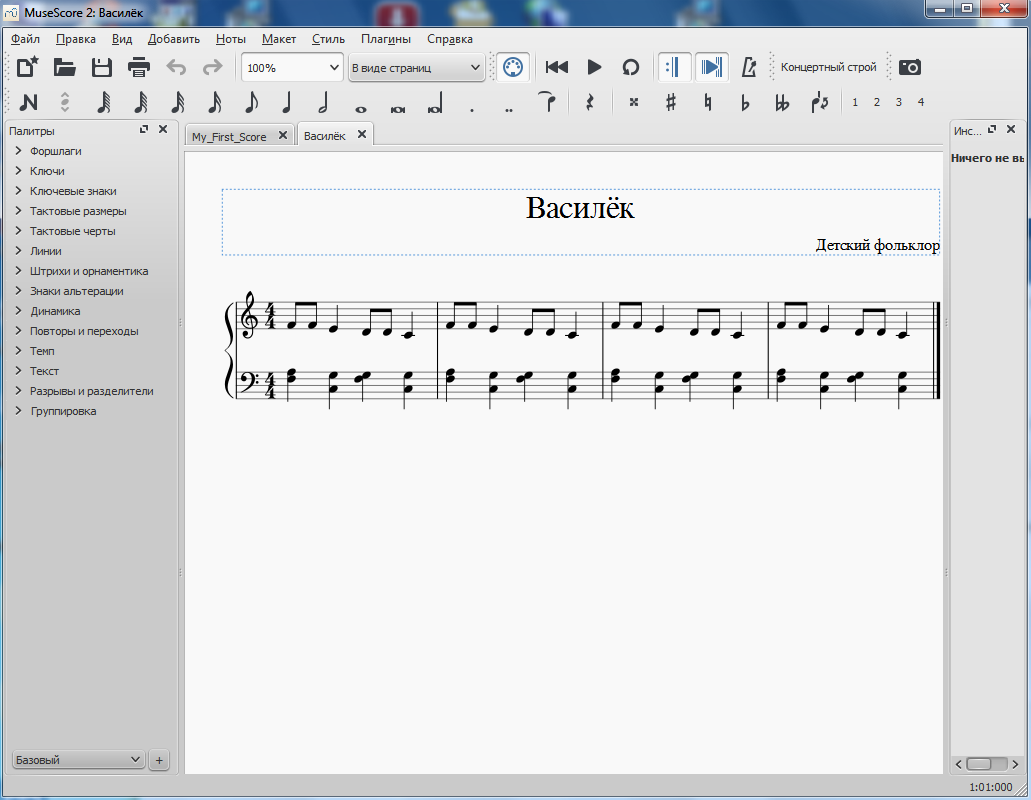Image resolution: width=1031 pixels, height=800 pixels.
Task: Open the Плагины menu
Action: coord(386,39)
